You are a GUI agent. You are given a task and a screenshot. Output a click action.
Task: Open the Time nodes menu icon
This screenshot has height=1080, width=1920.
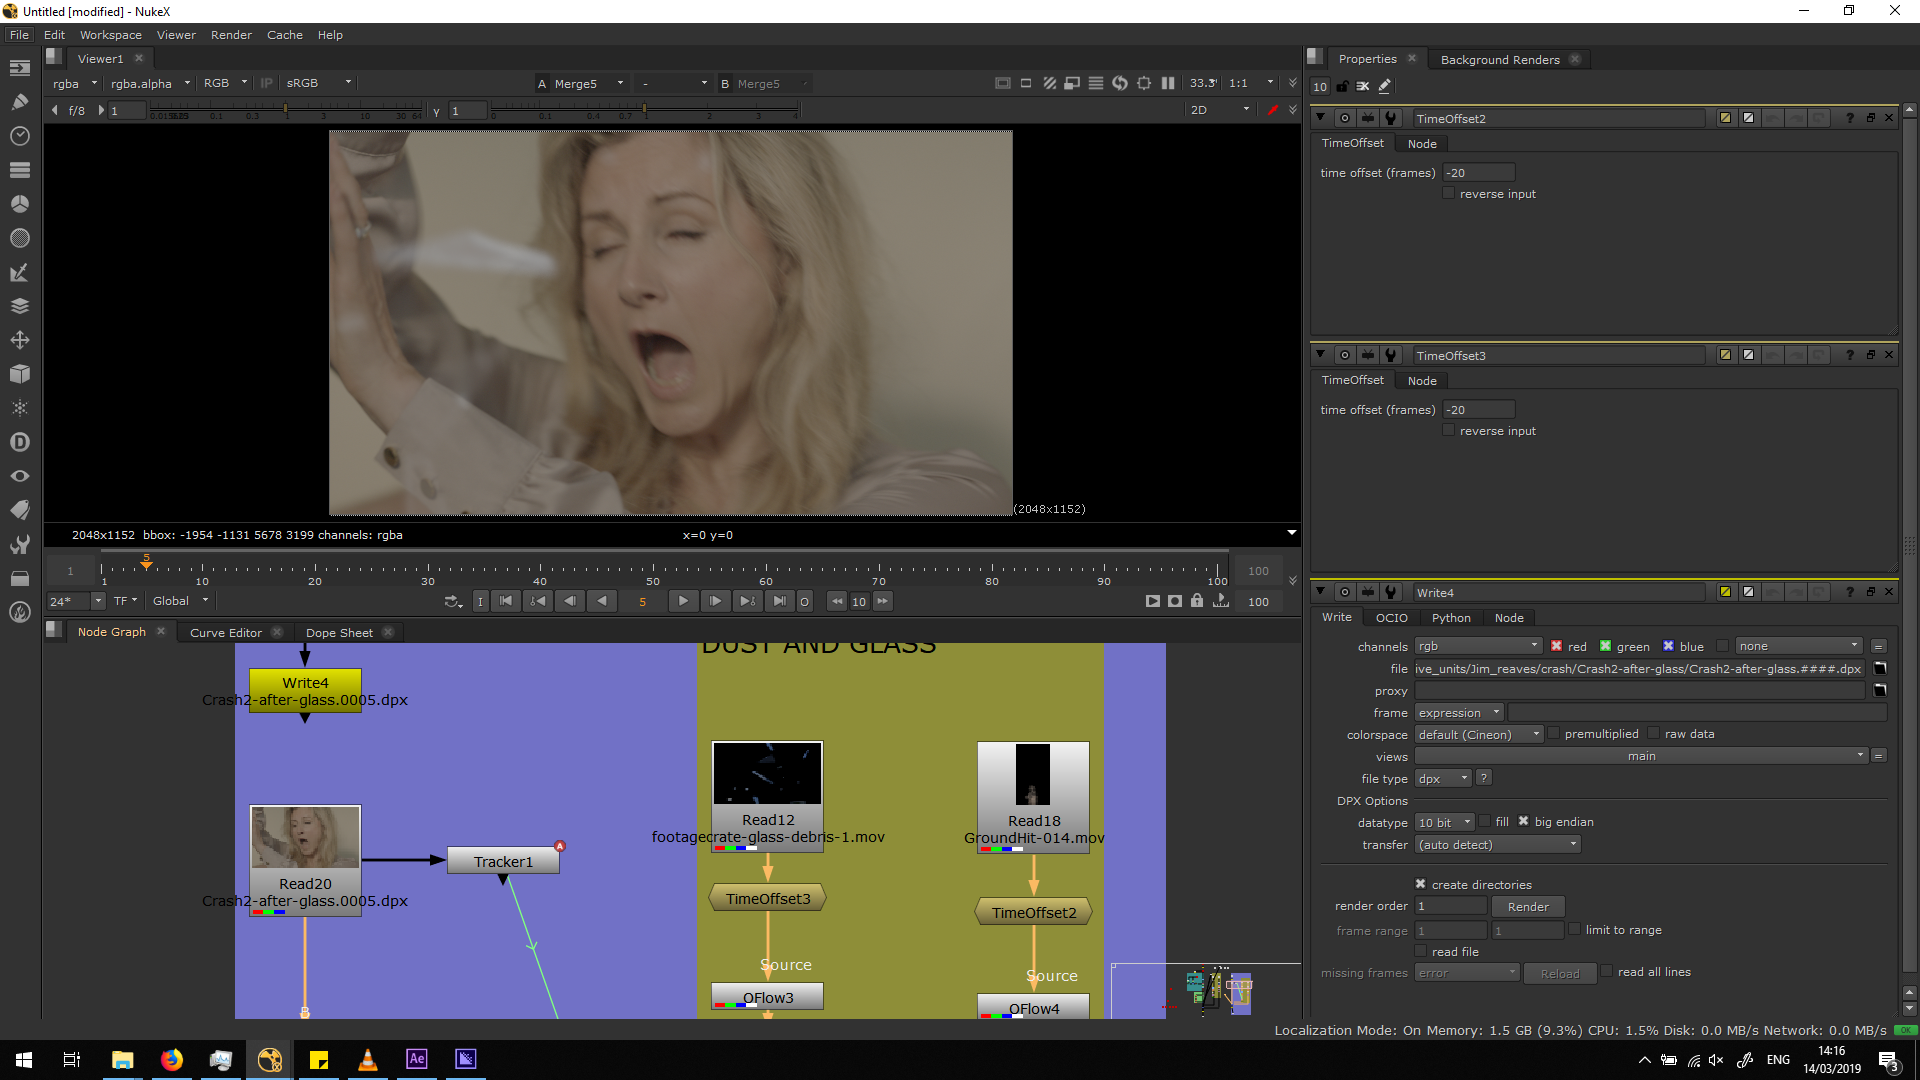[x=19, y=136]
